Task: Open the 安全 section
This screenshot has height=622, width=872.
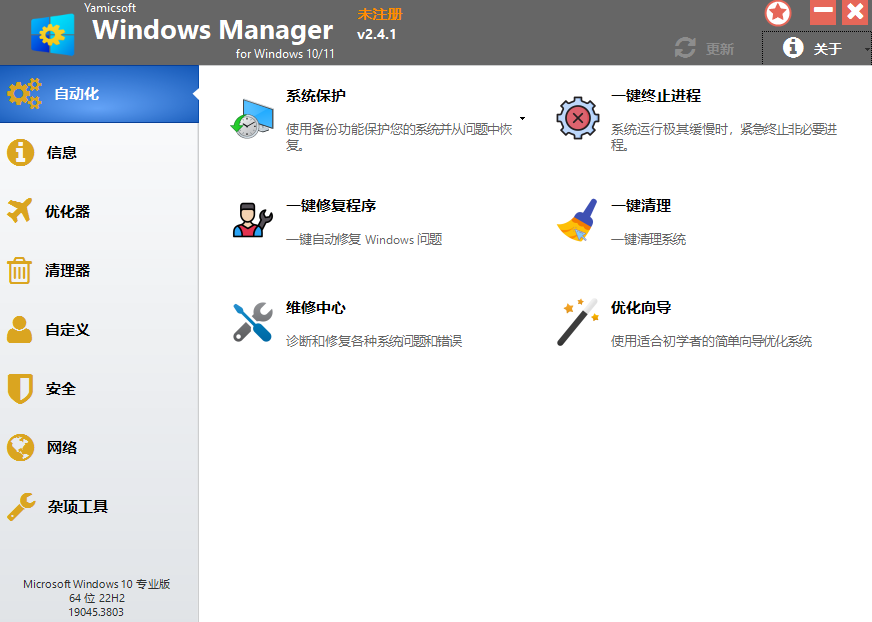Action: (x=100, y=388)
